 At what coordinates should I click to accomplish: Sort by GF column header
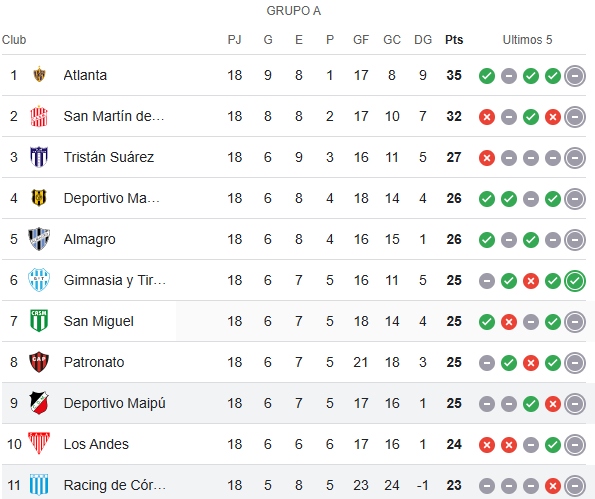pyautogui.click(x=360, y=39)
